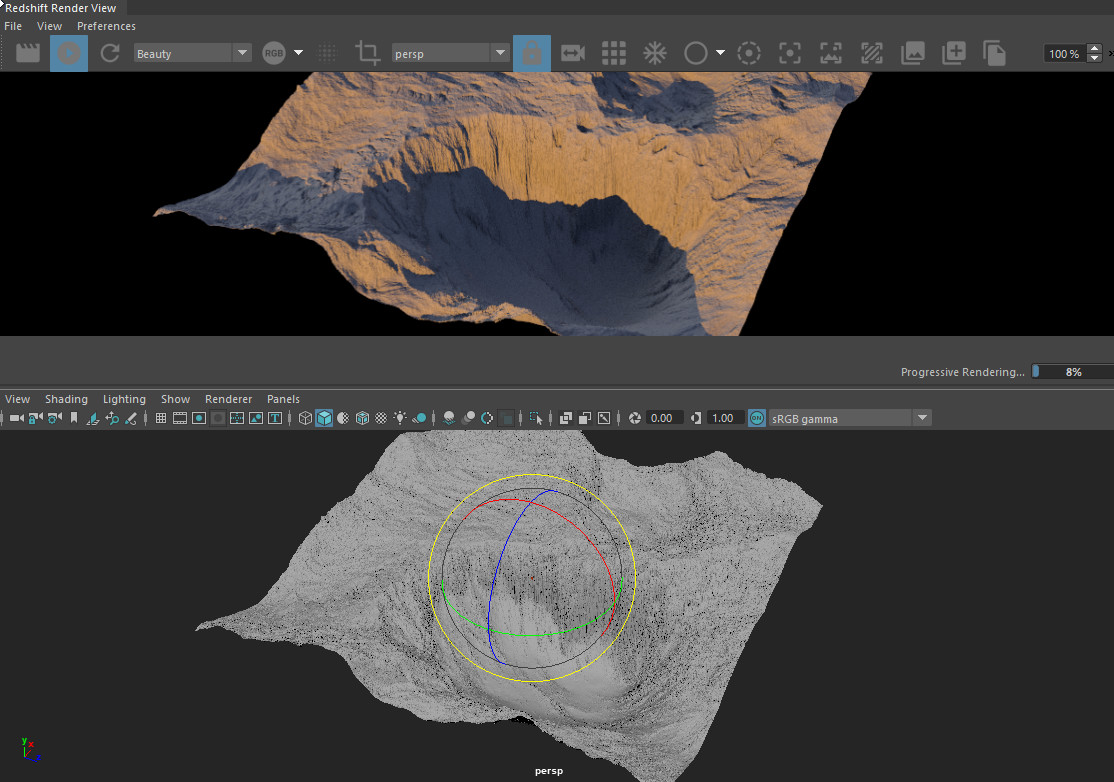The width and height of the screenshot is (1114, 782).
Task: Open the Lighting menu in the viewport
Action: pos(124,398)
